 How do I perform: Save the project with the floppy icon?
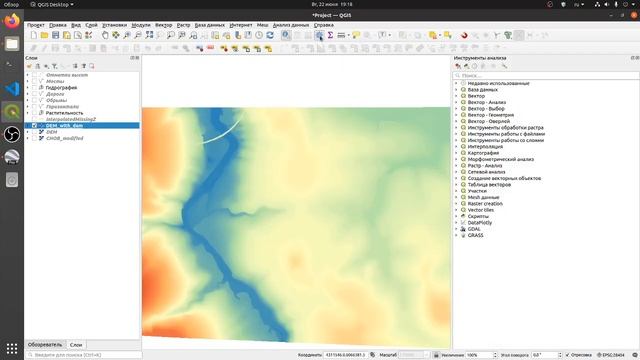[x=56, y=36]
